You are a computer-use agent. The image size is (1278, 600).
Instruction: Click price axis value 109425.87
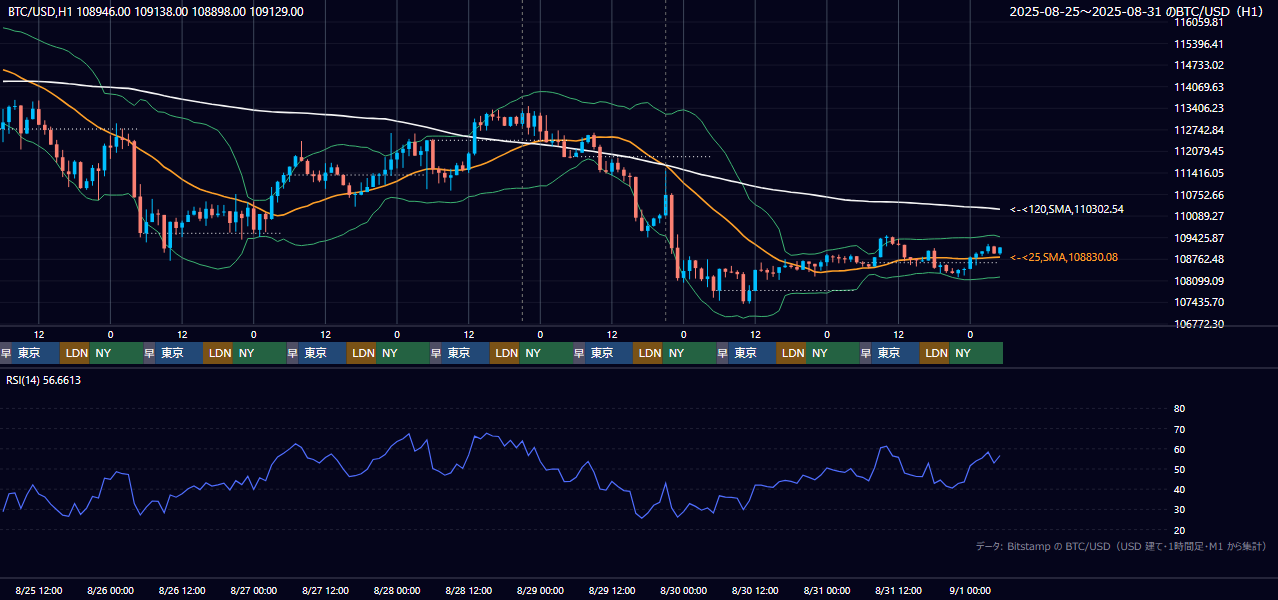[1199, 238]
